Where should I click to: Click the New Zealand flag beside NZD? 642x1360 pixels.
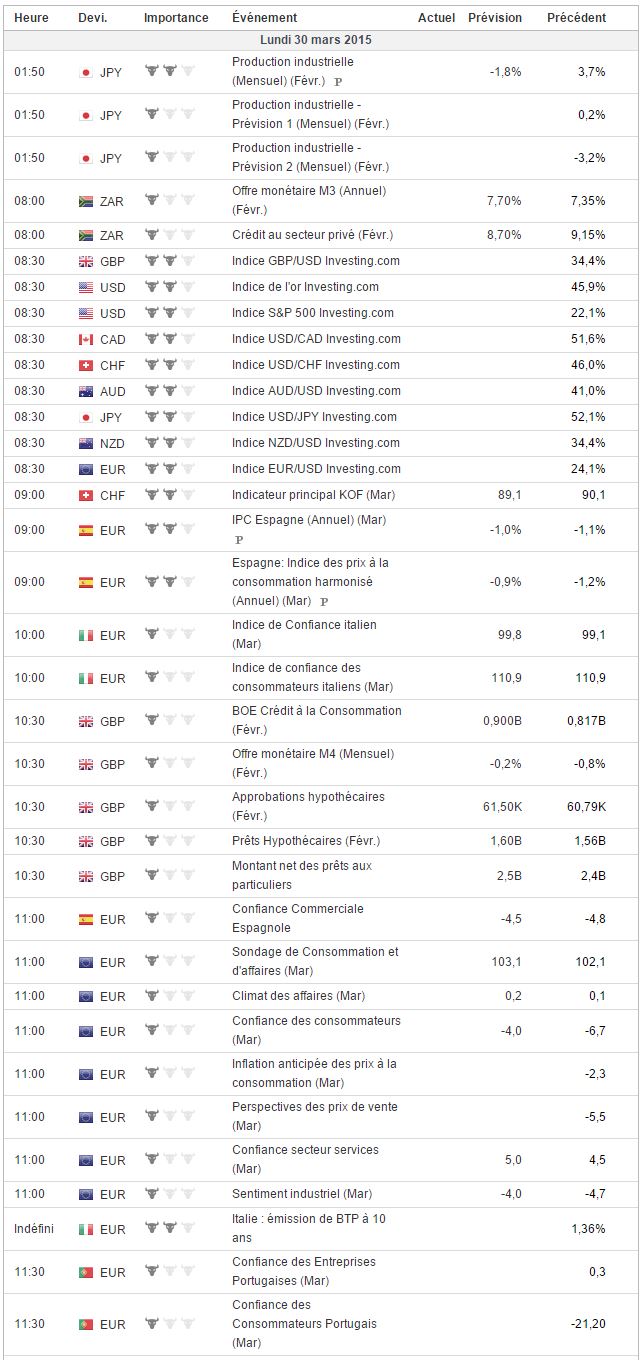click(86, 443)
